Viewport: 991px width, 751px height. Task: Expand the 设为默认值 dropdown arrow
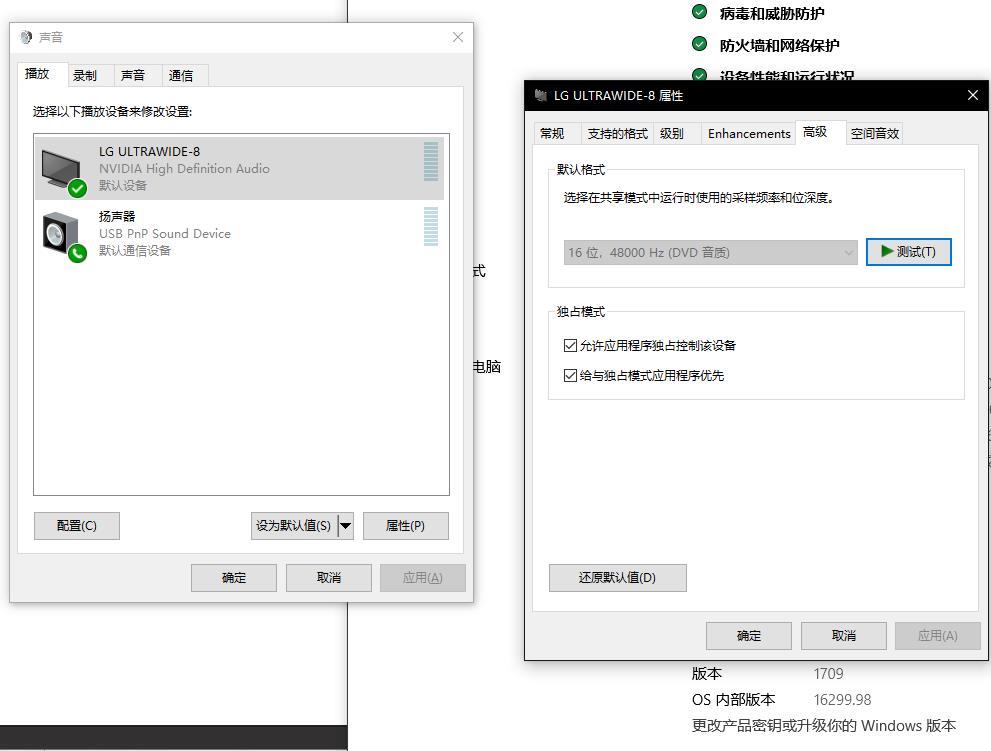345,525
